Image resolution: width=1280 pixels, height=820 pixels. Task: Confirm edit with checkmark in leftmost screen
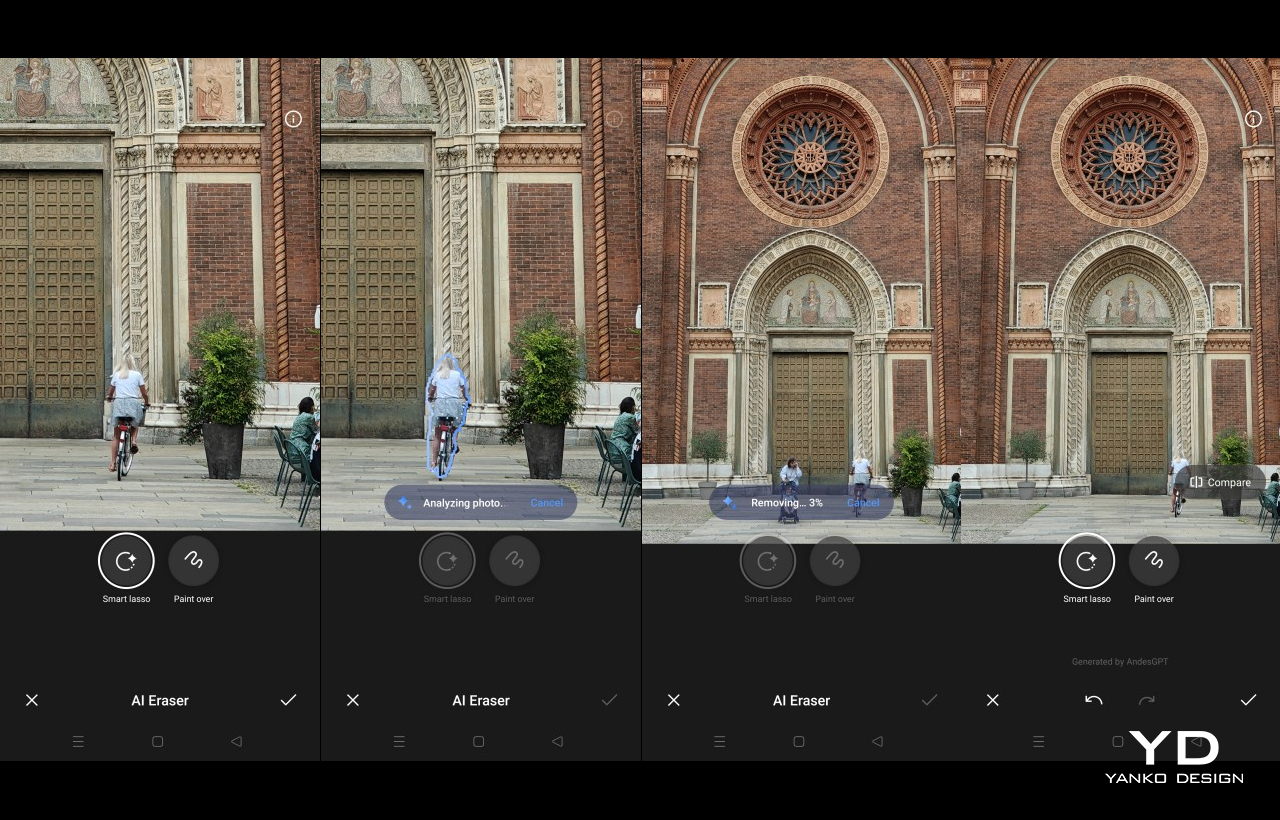click(x=288, y=700)
